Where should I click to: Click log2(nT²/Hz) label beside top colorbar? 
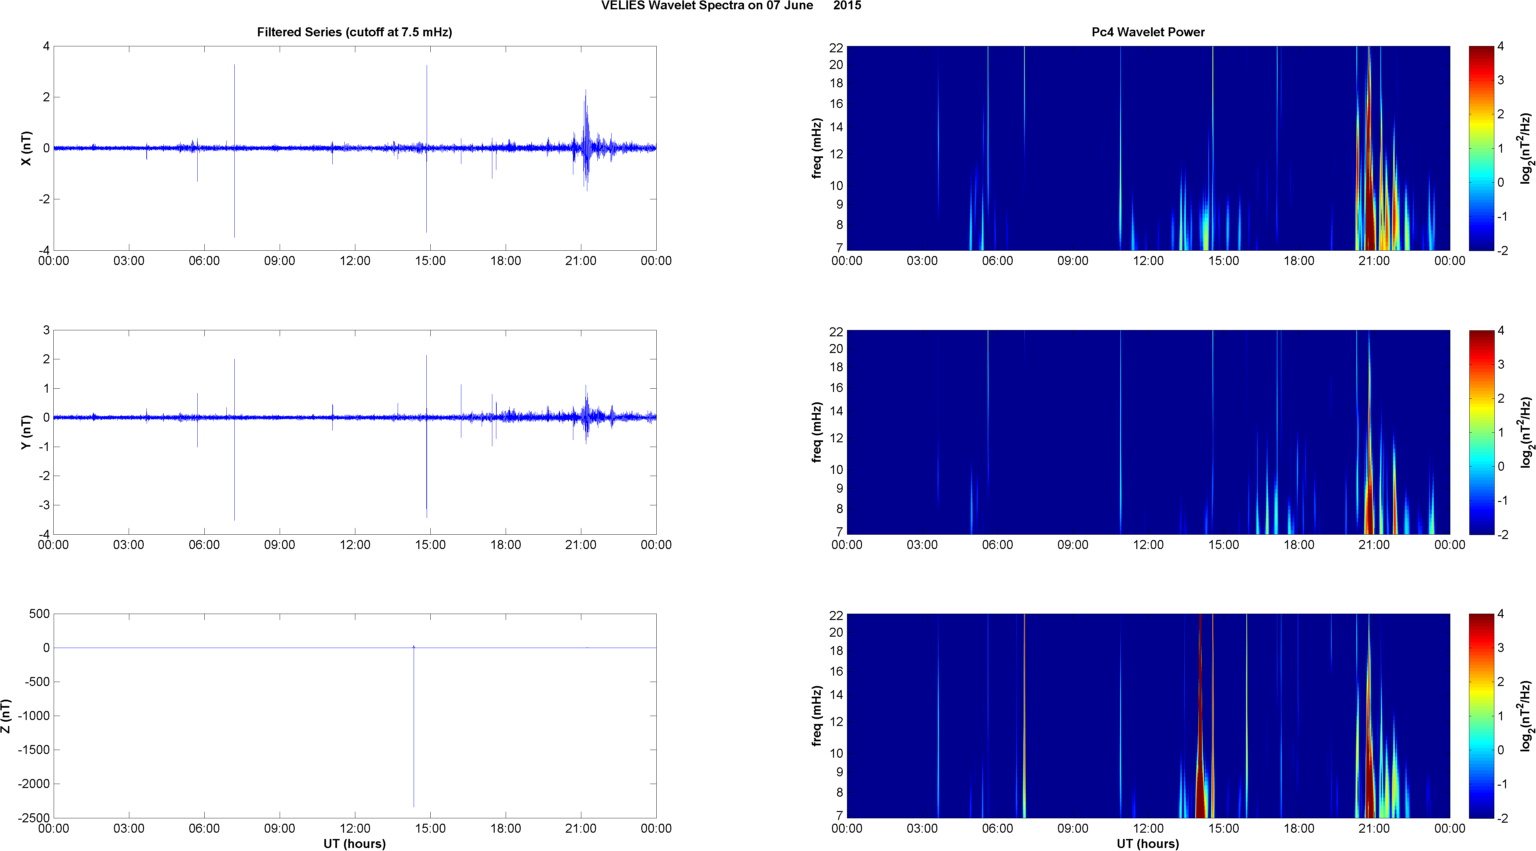[x=1525, y=148]
